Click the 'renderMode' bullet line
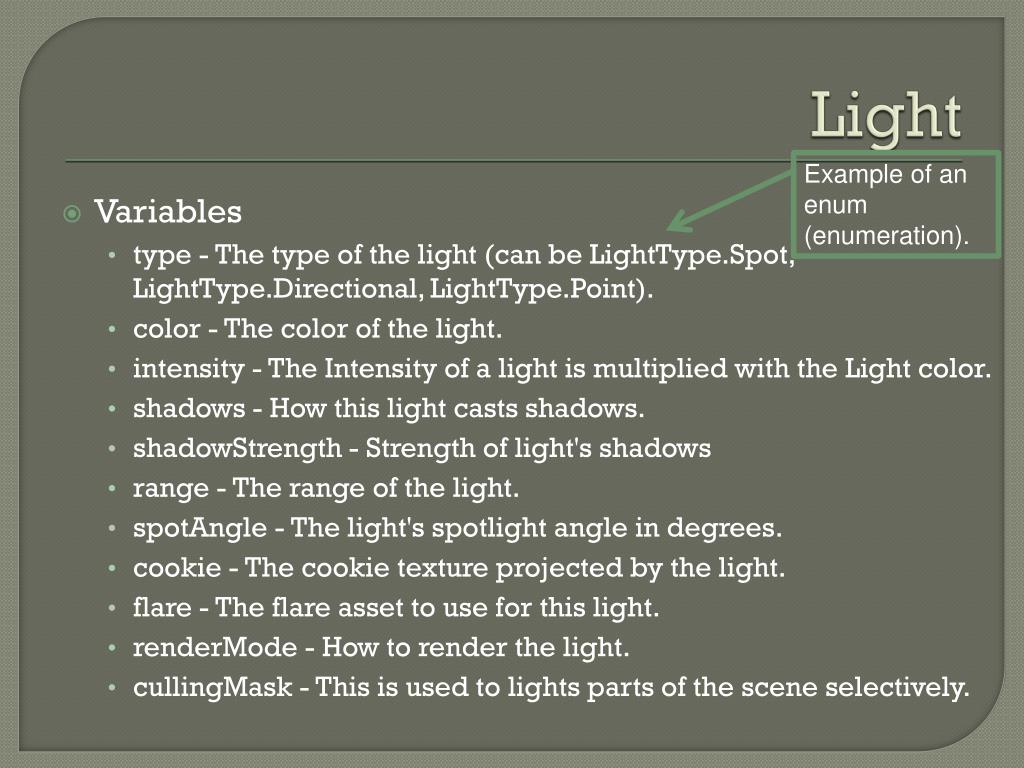The height and width of the screenshot is (768, 1024). pyautogui.click(x=381, y=648)
